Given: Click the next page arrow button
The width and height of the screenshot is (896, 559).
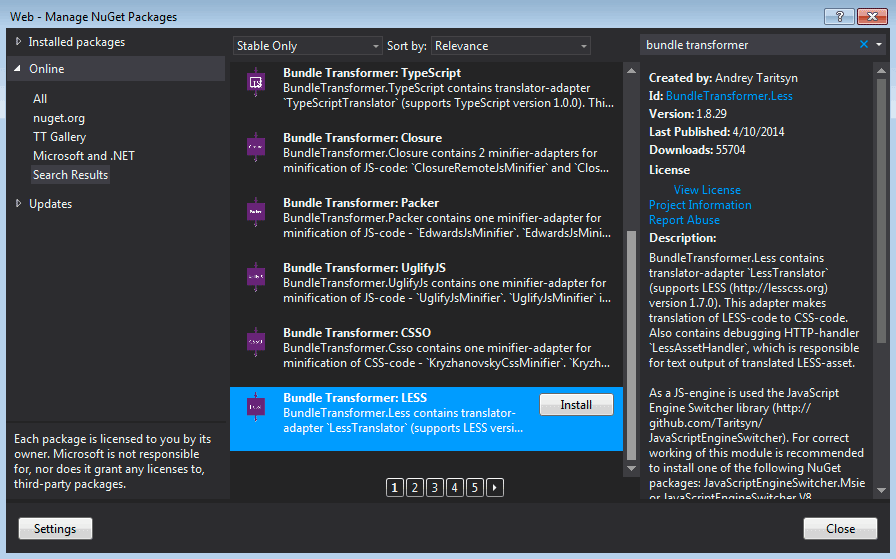Looking at the screenshot, I should click(x=495, y=488).
